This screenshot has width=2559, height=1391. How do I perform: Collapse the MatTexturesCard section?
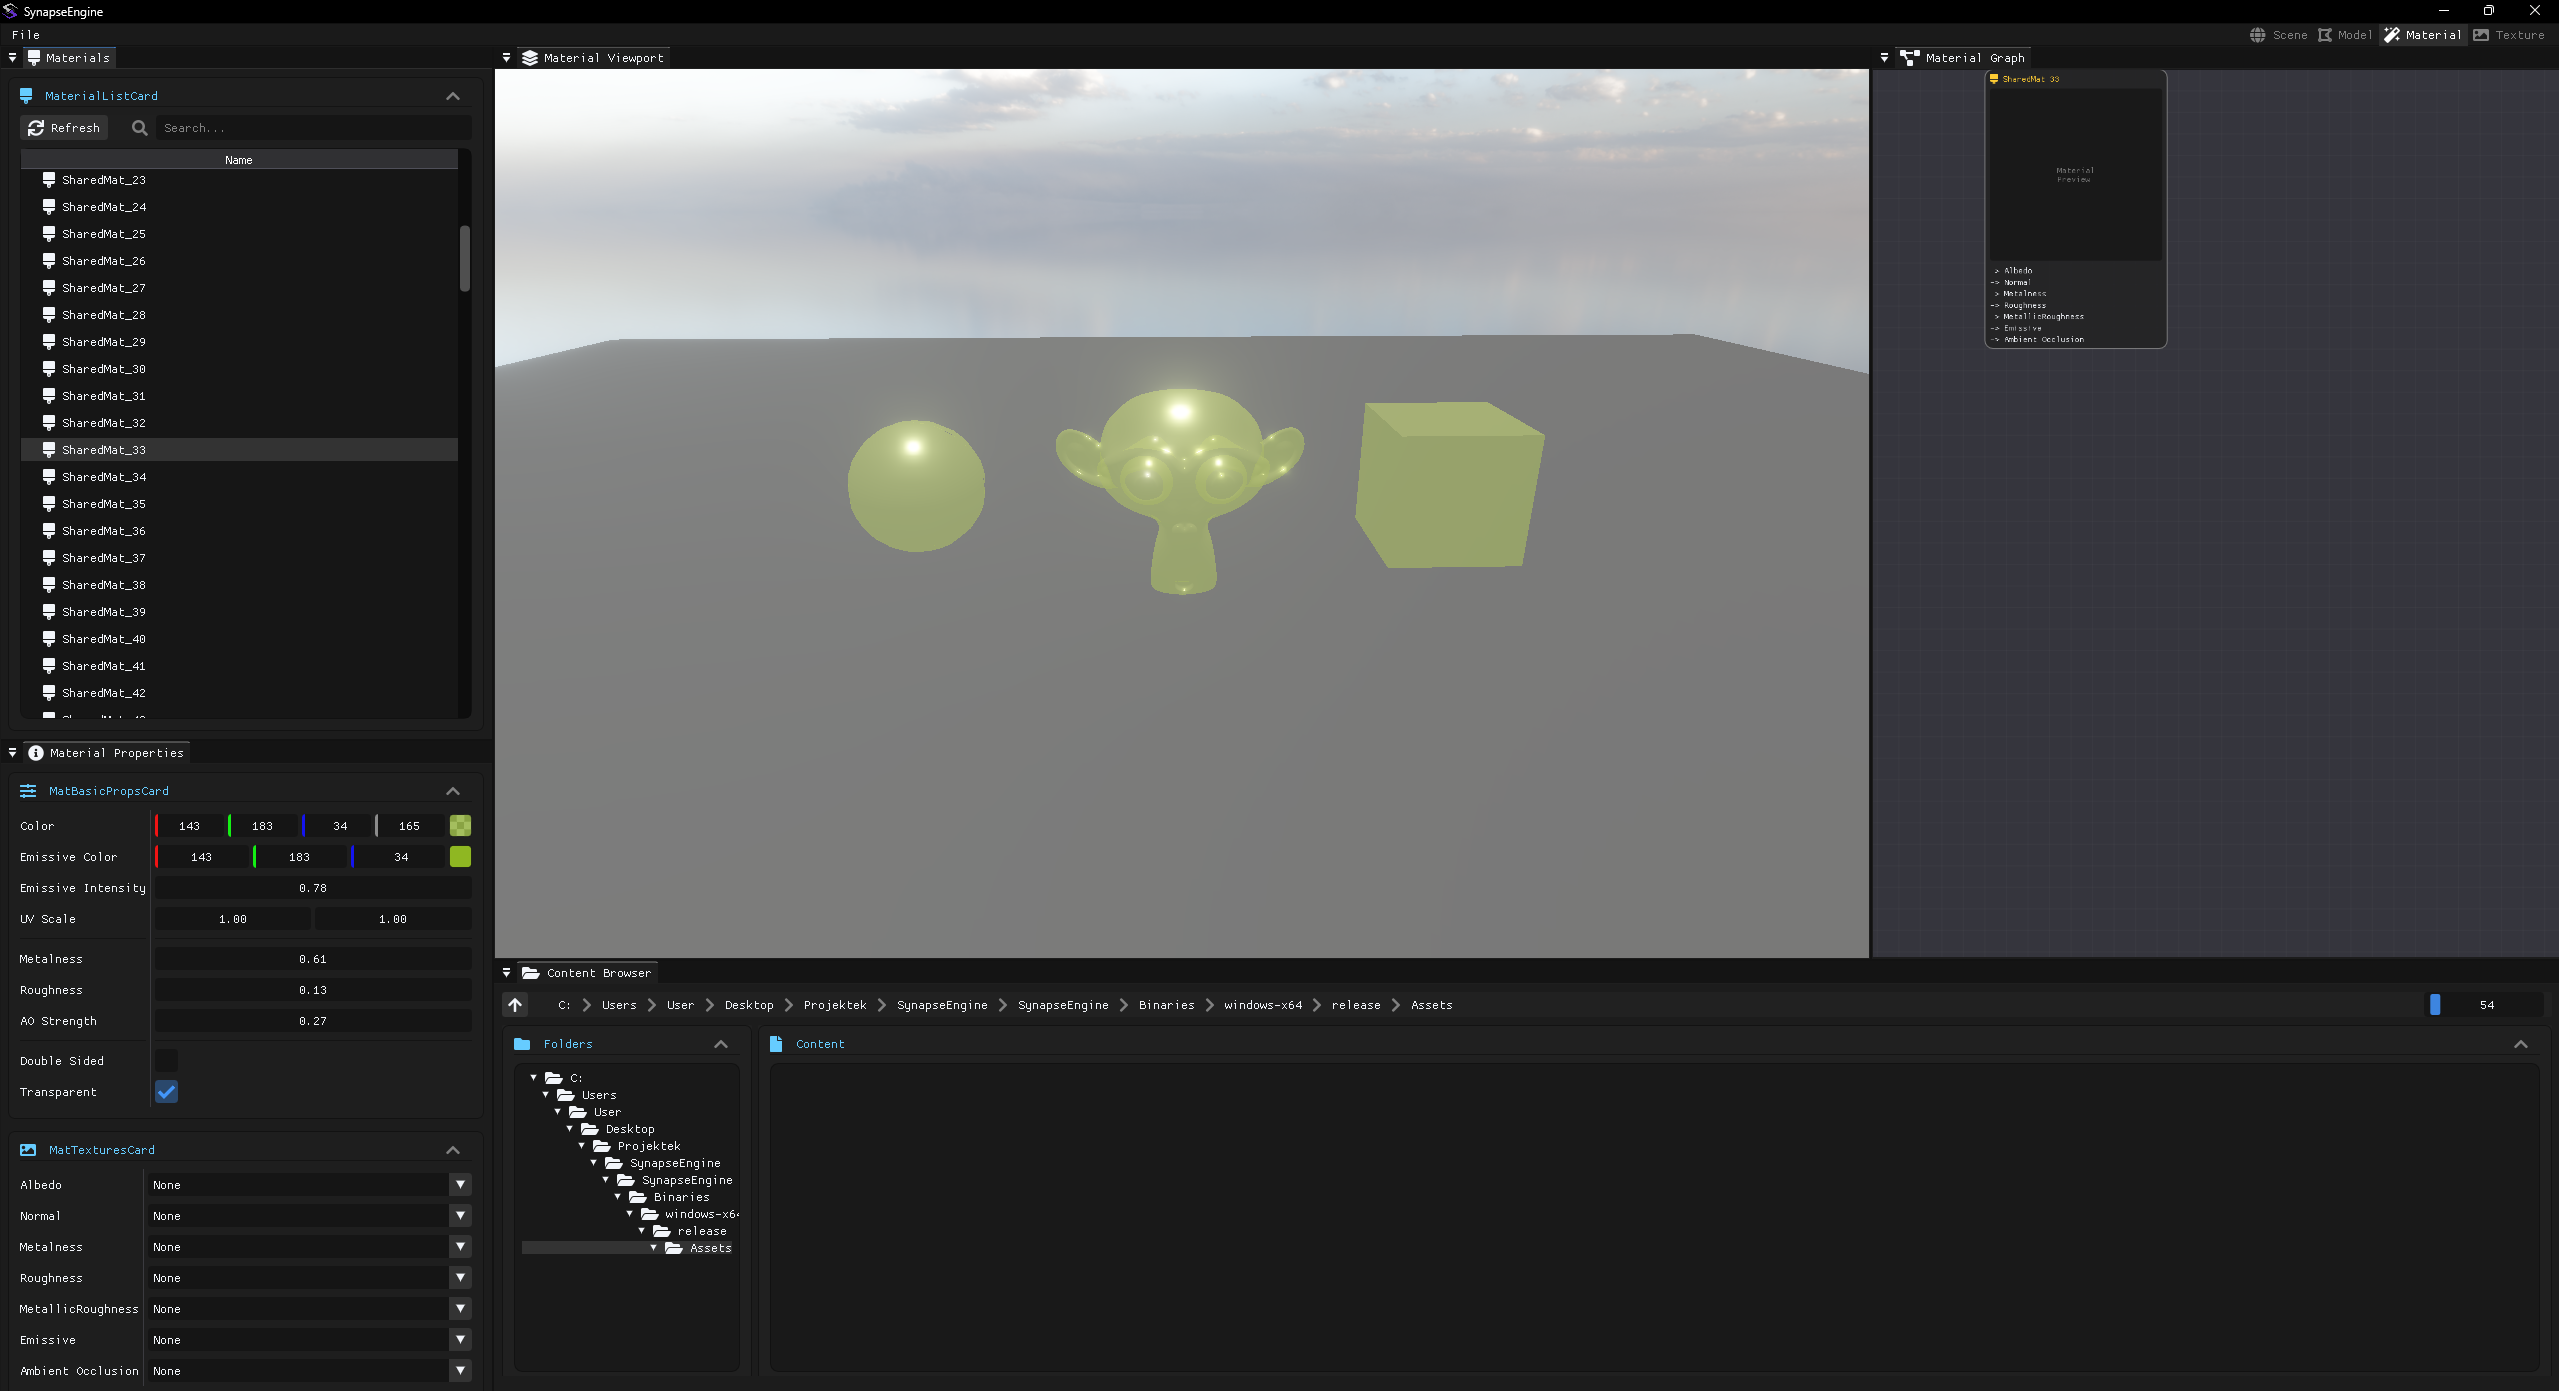pyautogui.click(x=453, y=1150)
